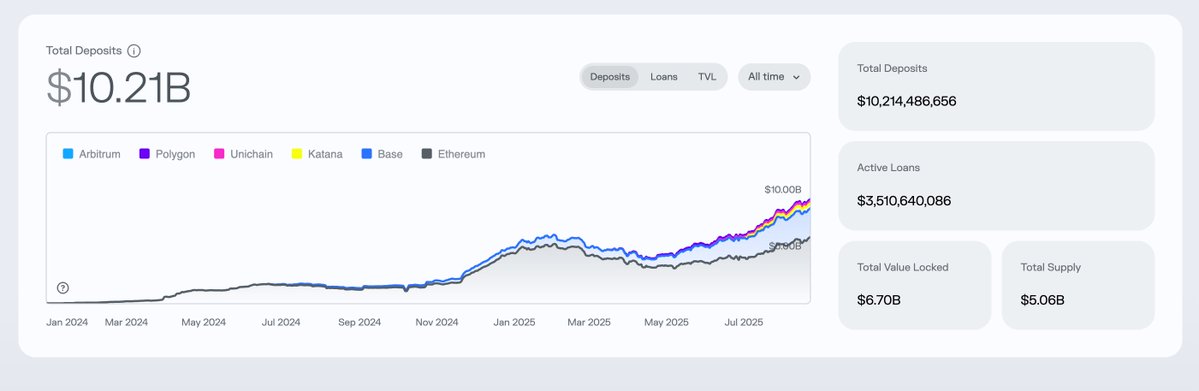Viewport: 1199px width, 391px height.
Task: Click the $10.00B axis label on chart
Action: pos(782,190)
